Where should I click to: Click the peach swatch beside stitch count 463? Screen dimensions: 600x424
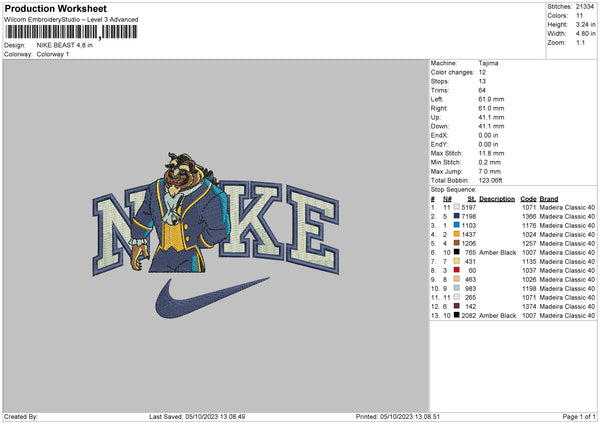[457, 279]
